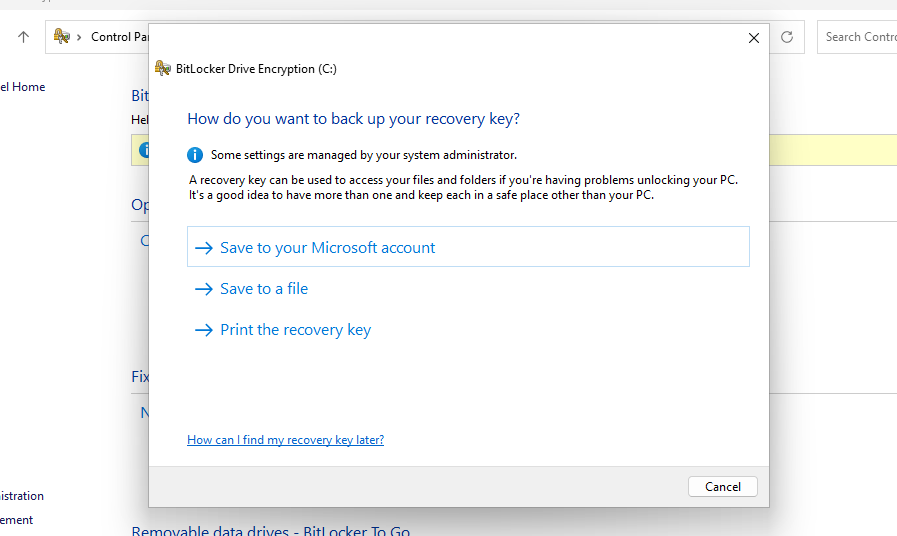Click the 'BitLocker Drive Encryption (C:)' title text
Image resolution: width=897 pixels, height=536 pixels.
click(x=256, y=69)
